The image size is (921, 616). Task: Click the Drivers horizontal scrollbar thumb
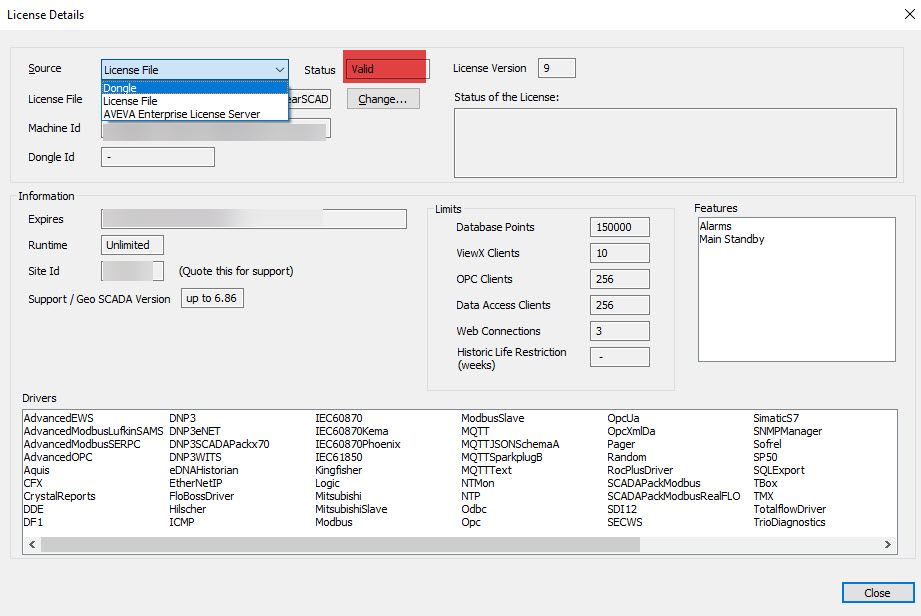point(340,544)
